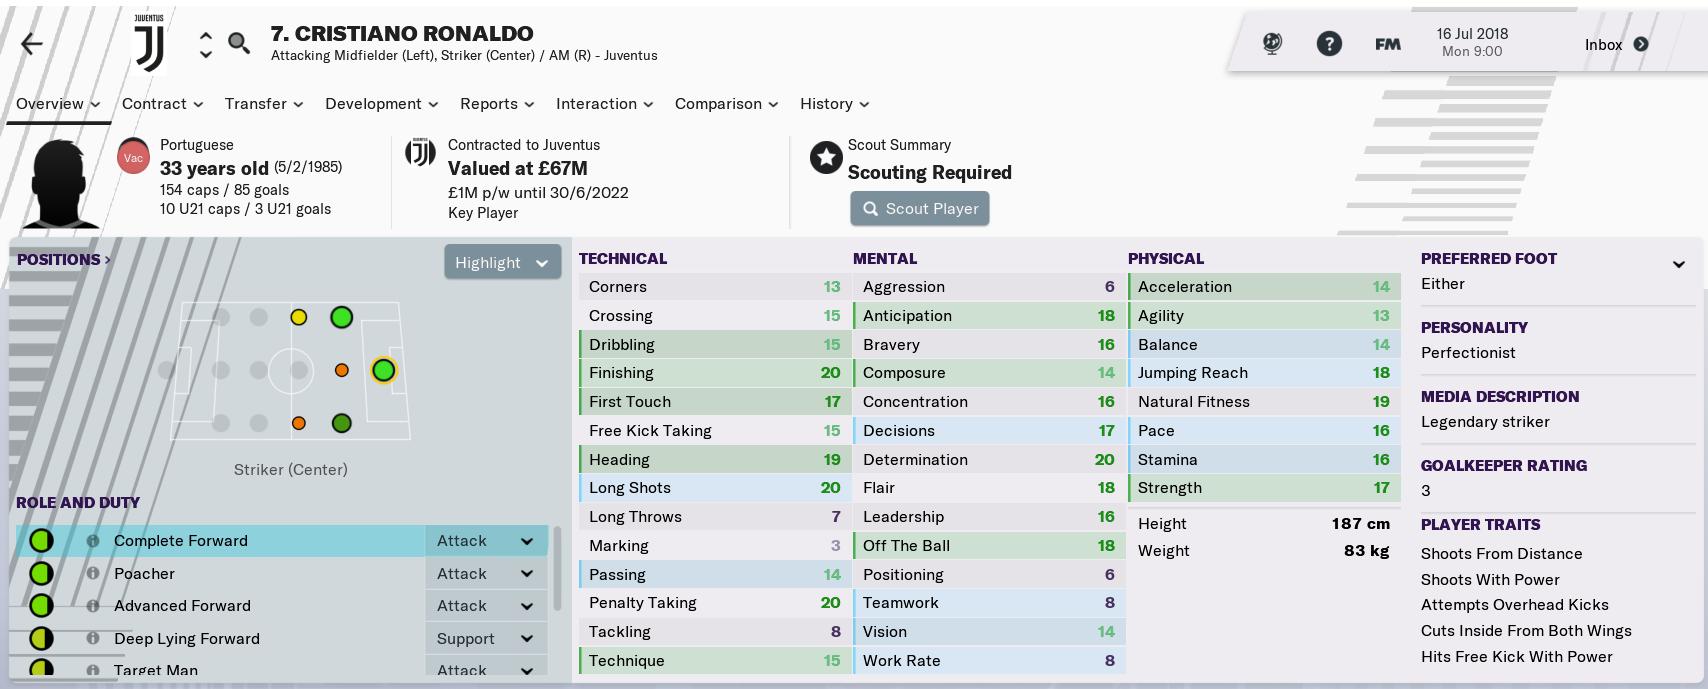
Task: Click the help question mark icon
Action: (x=1329, y=44)
